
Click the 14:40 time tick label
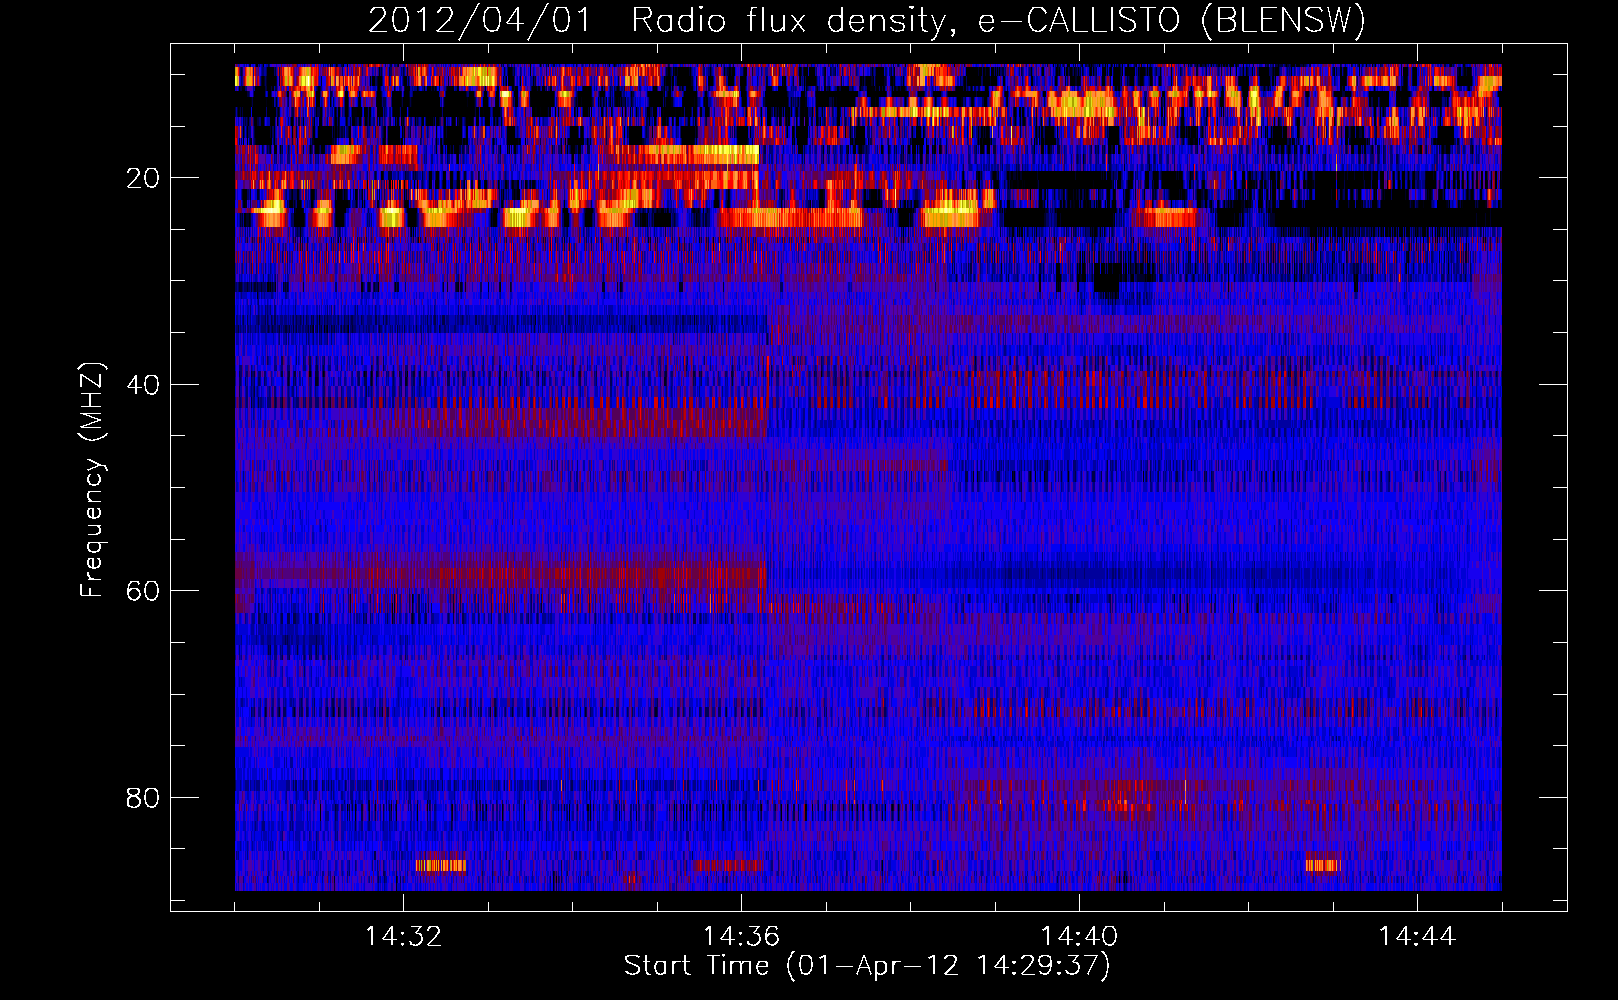tap(1079, 937)
